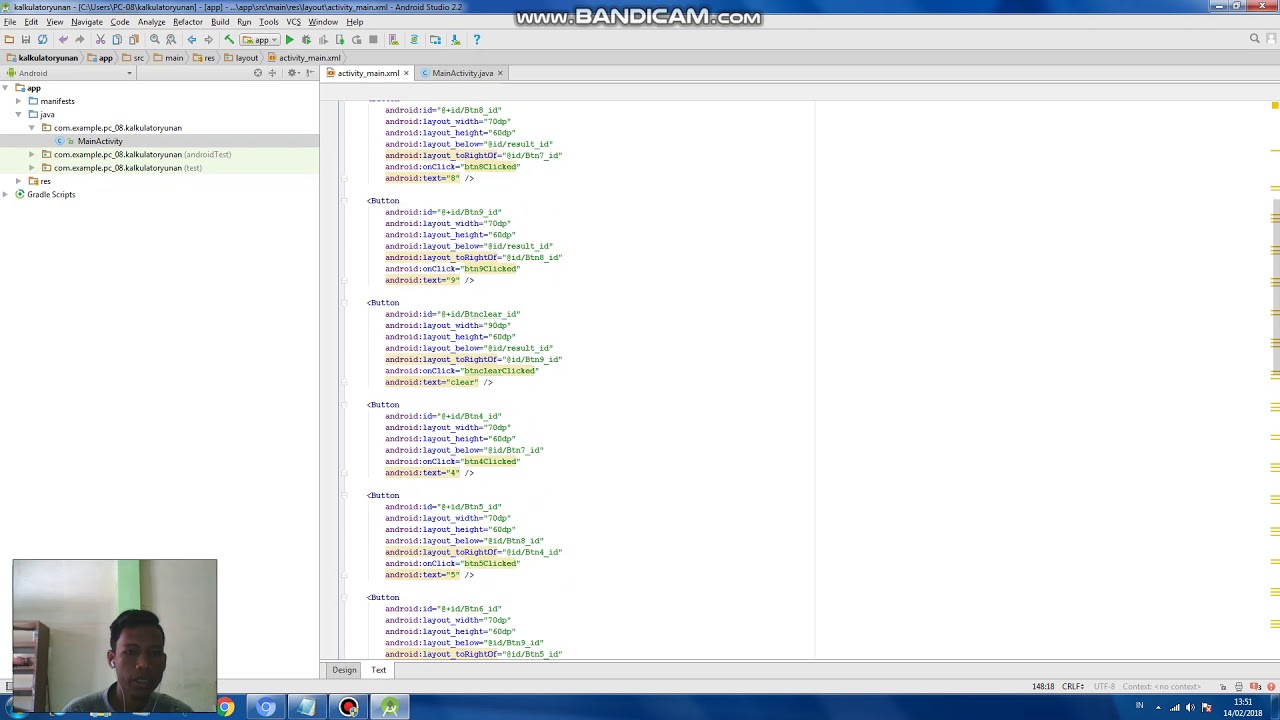This screenshot has width=1280, height=720.
Task: Open the VCS menu
Action: (294, 22)
